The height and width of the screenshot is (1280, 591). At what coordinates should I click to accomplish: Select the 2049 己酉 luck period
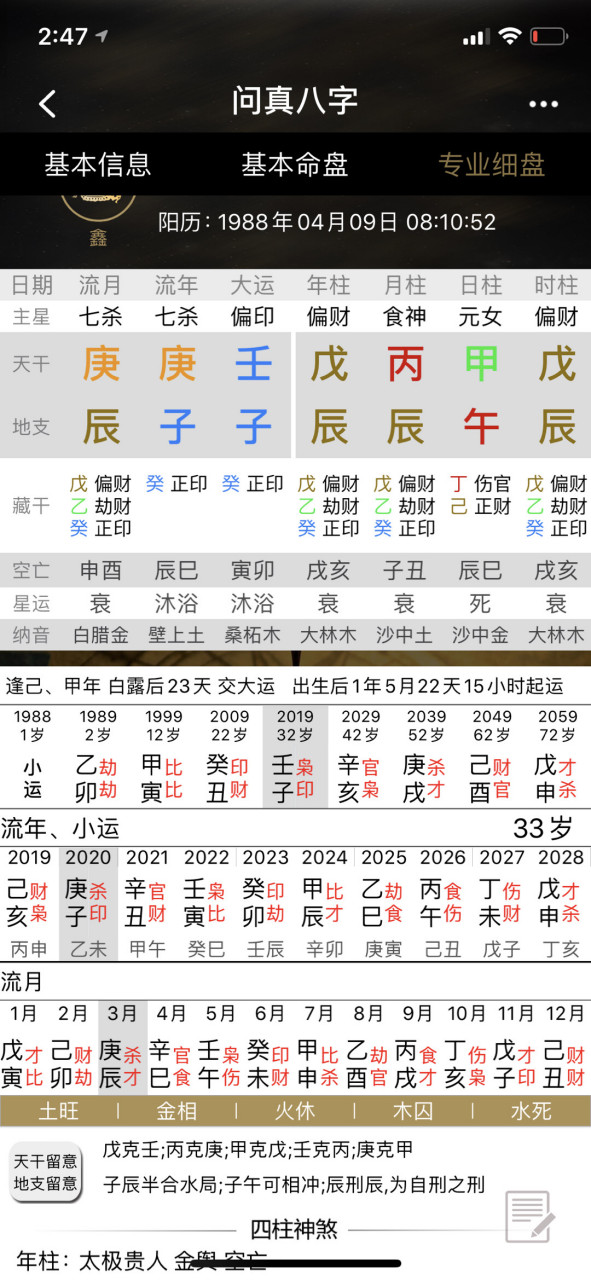tap(492, 758)
